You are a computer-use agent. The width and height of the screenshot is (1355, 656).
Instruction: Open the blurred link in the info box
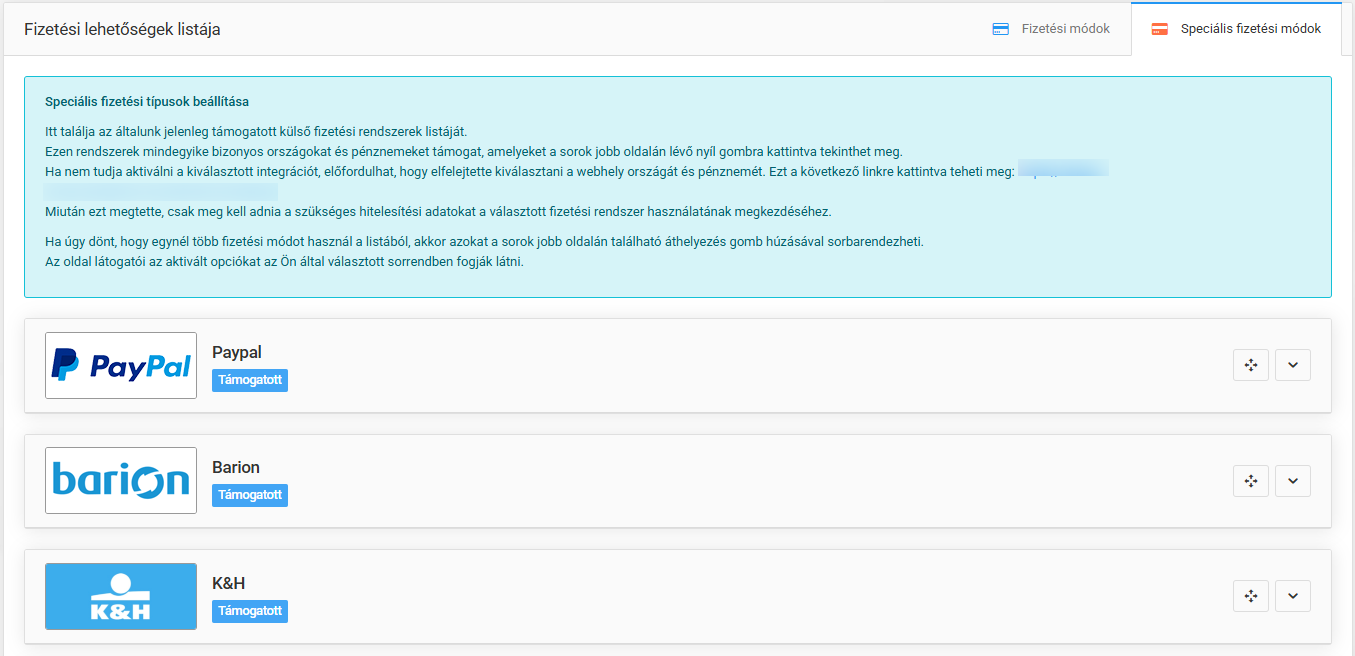tap(1063, 170)
